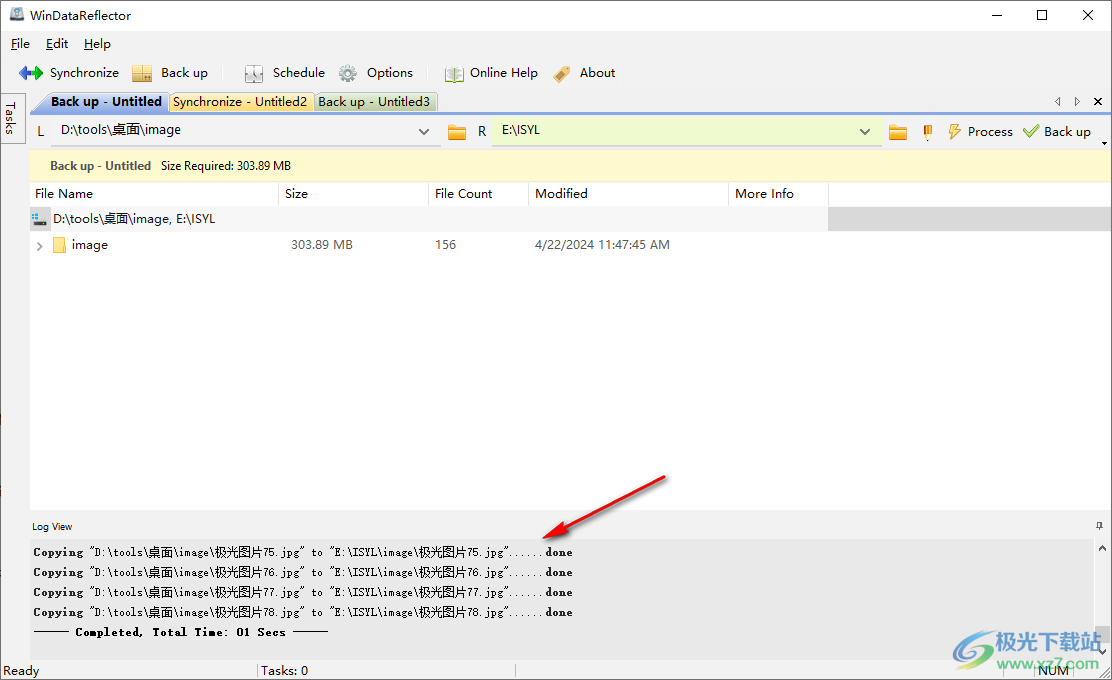Image resolution: width=1112 pixels, height=680 pixels.
Task: Click the pencil marker icon beside Process
Action: [928, 132]
